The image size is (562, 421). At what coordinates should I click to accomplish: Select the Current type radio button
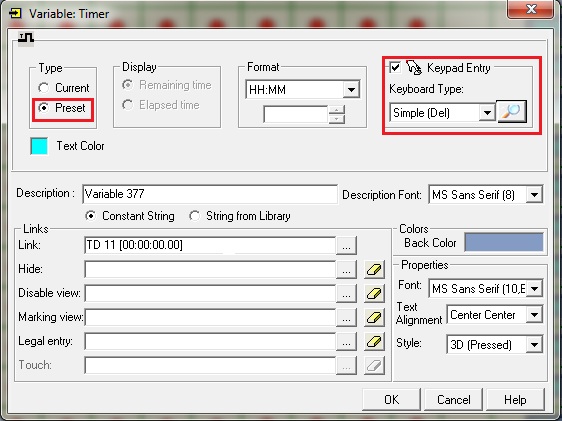pyautogui.click(x=43, y=87)
